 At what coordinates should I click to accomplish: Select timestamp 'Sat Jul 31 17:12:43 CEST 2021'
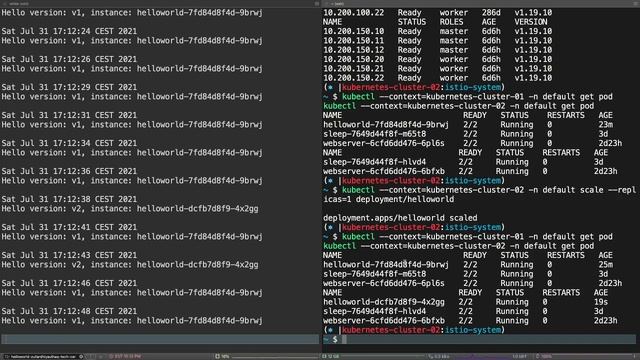click(x=69, y=255)
